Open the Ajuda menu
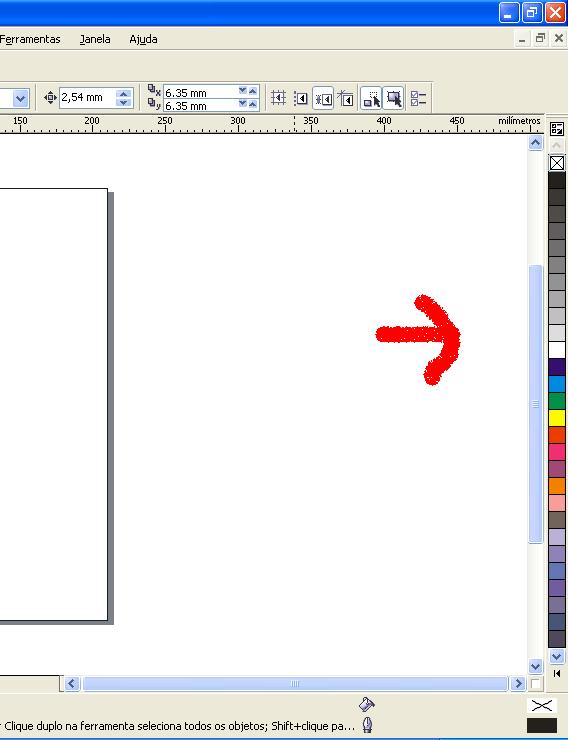This screenshot has width=568, height=740. click(x=143, y=39)
